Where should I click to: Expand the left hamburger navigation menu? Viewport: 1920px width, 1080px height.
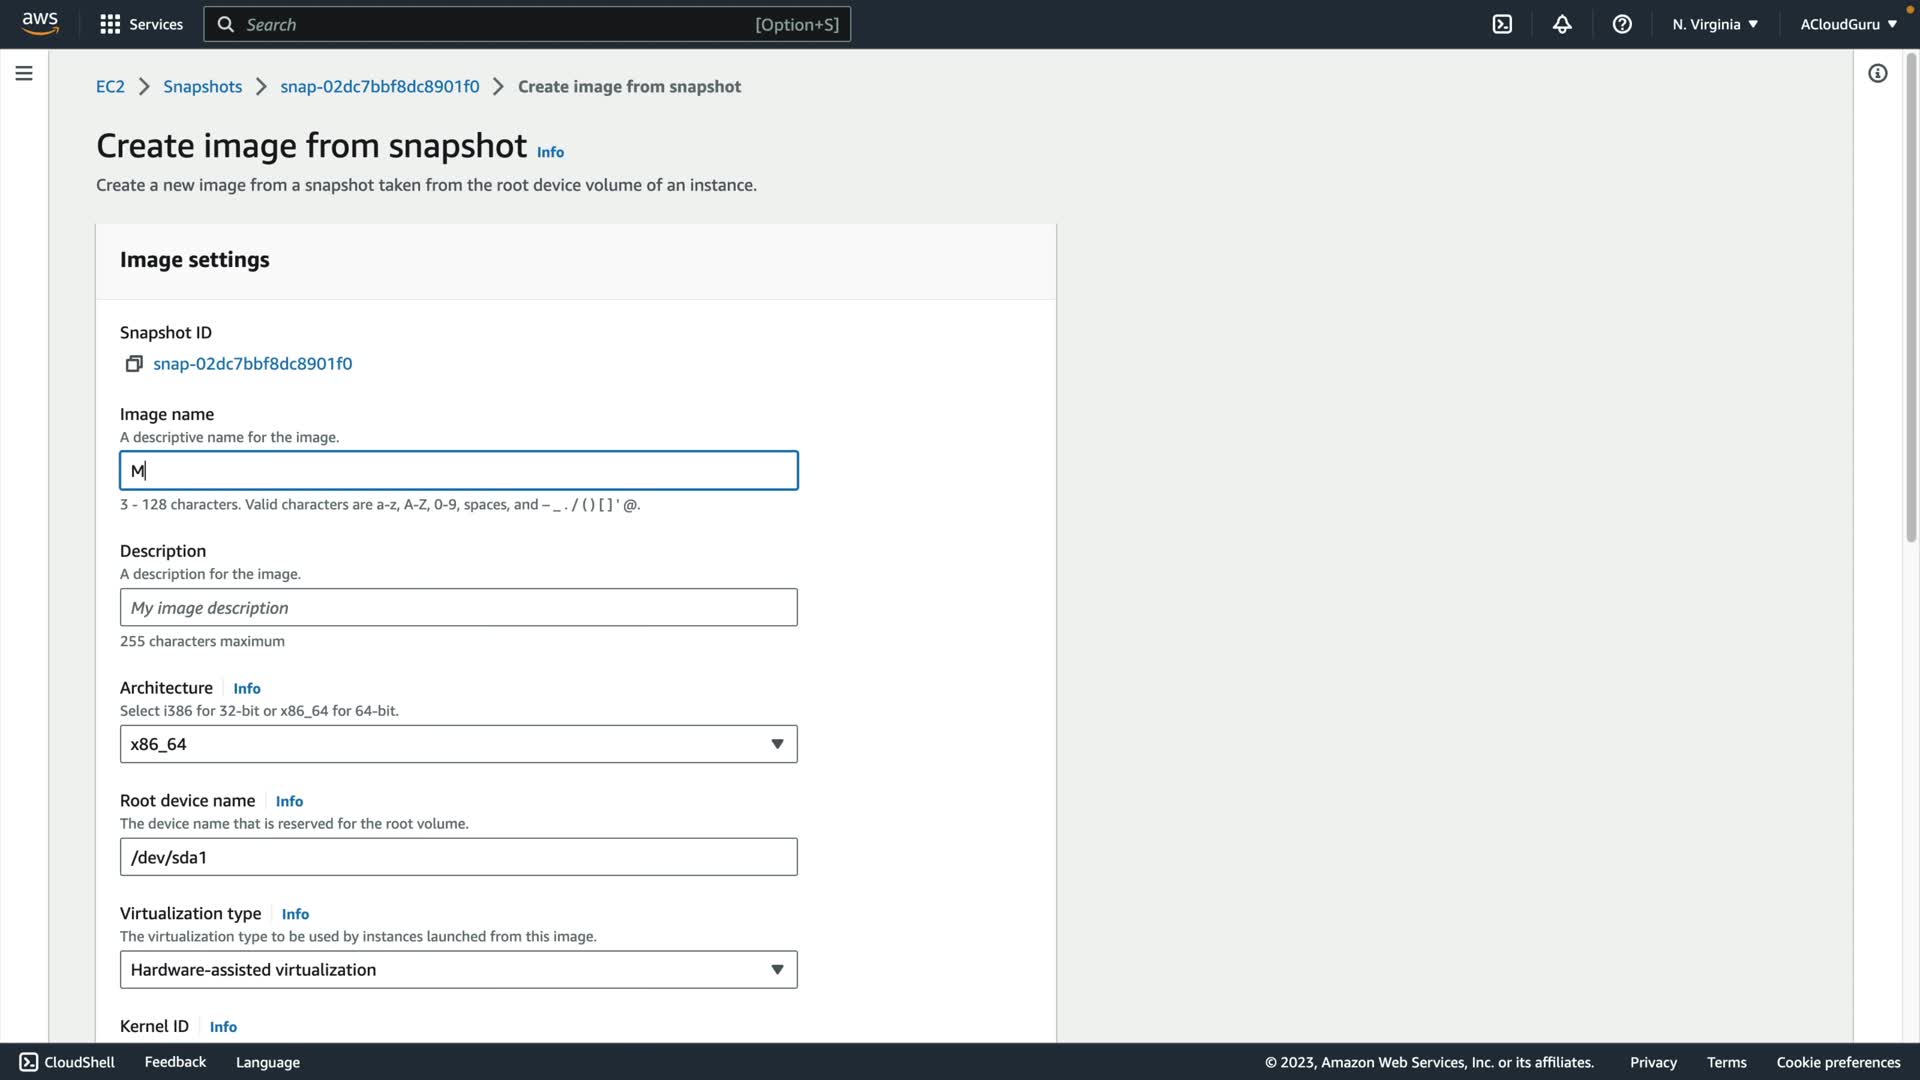click(x=24, y=73)
